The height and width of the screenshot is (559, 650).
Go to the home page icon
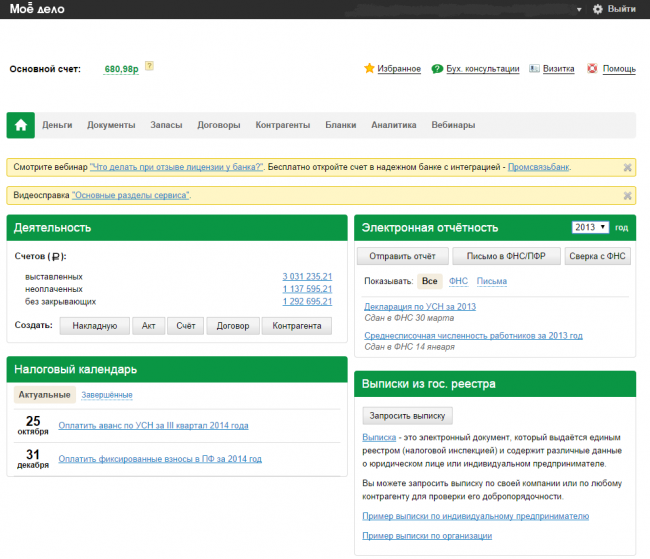21,125
